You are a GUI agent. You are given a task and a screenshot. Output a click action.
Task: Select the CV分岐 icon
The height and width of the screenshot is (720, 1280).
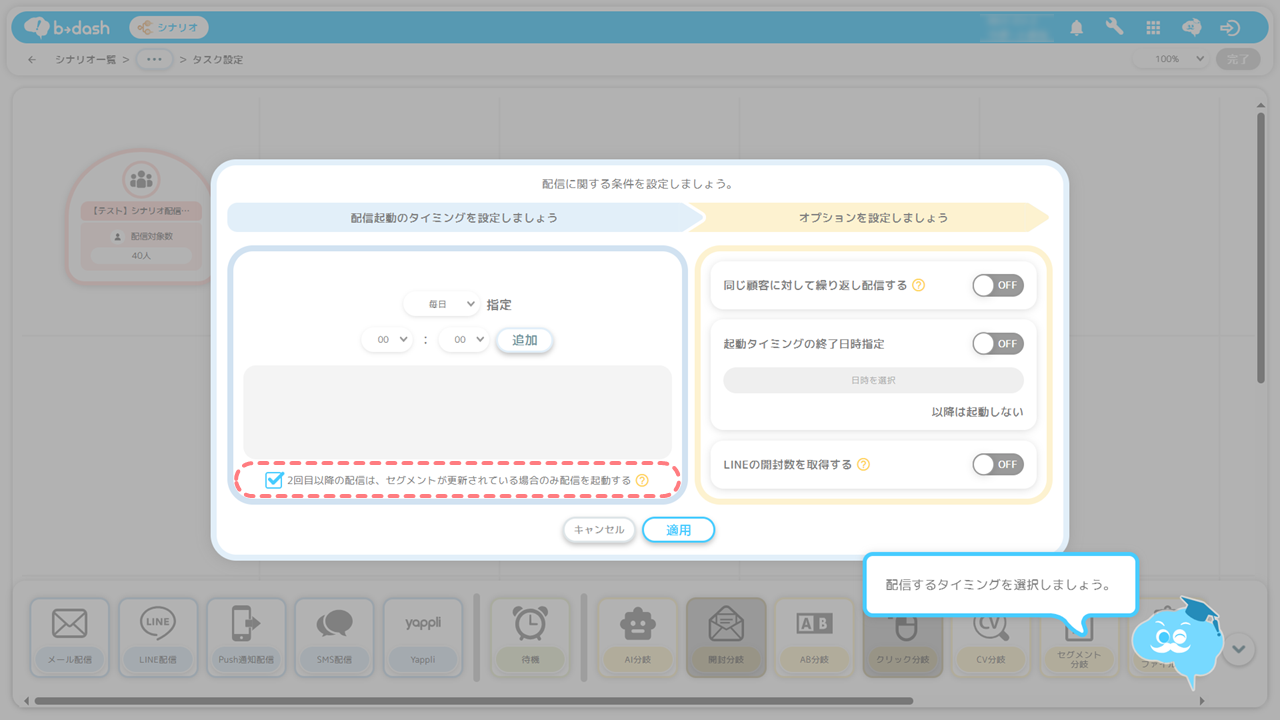point(991,624)
